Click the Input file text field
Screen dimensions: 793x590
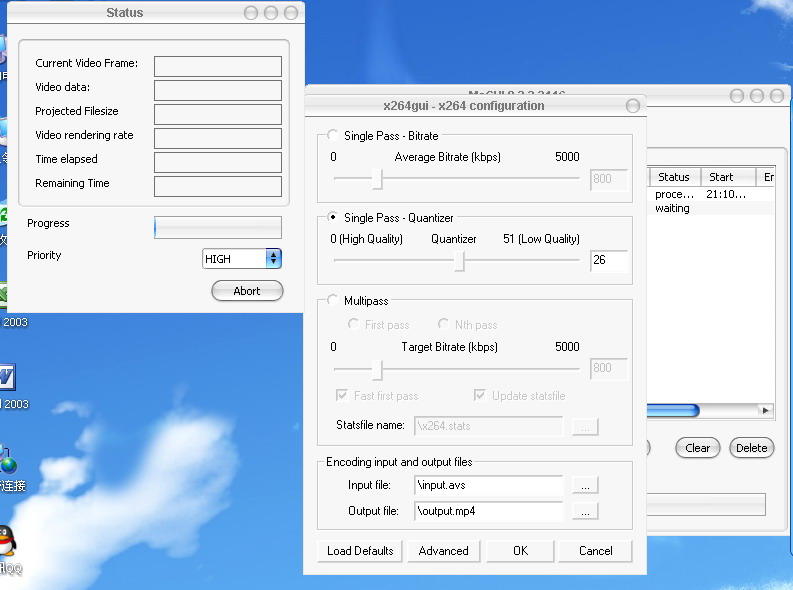point(489,485)
